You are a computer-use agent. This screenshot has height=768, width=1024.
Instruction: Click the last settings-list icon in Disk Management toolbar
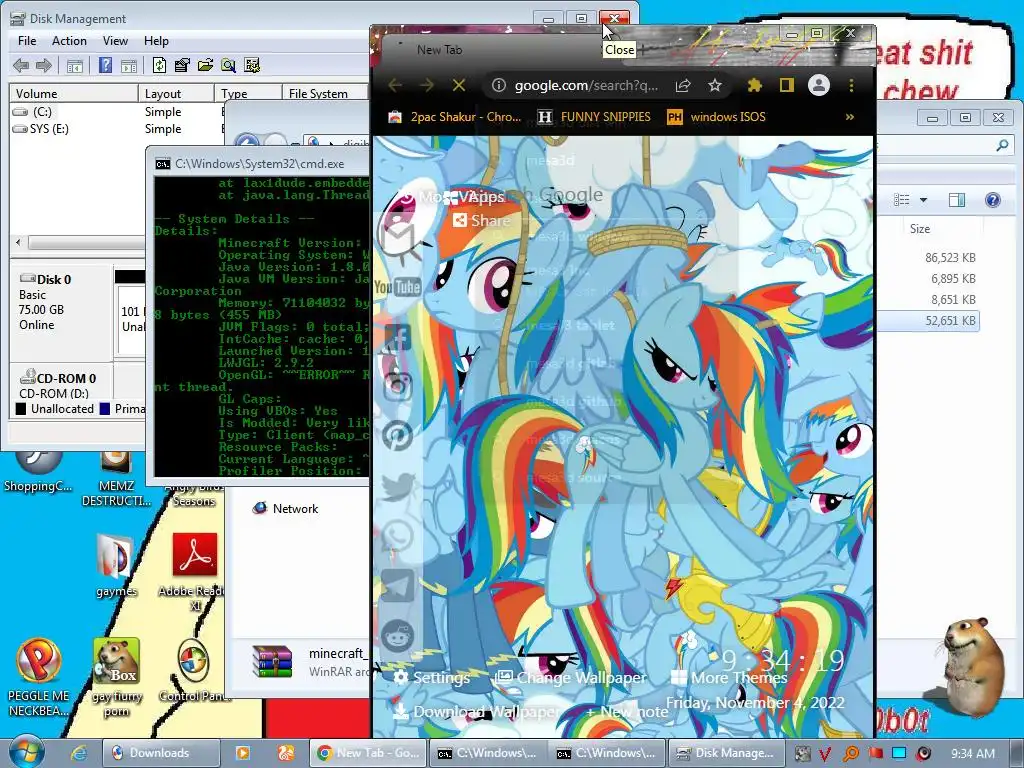click(251, 65)
